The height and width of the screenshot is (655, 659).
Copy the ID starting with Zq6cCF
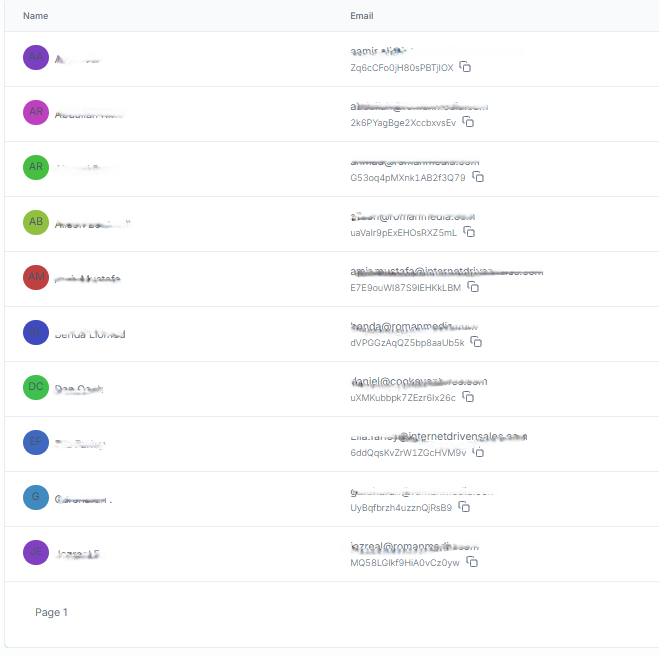[466, 68]
